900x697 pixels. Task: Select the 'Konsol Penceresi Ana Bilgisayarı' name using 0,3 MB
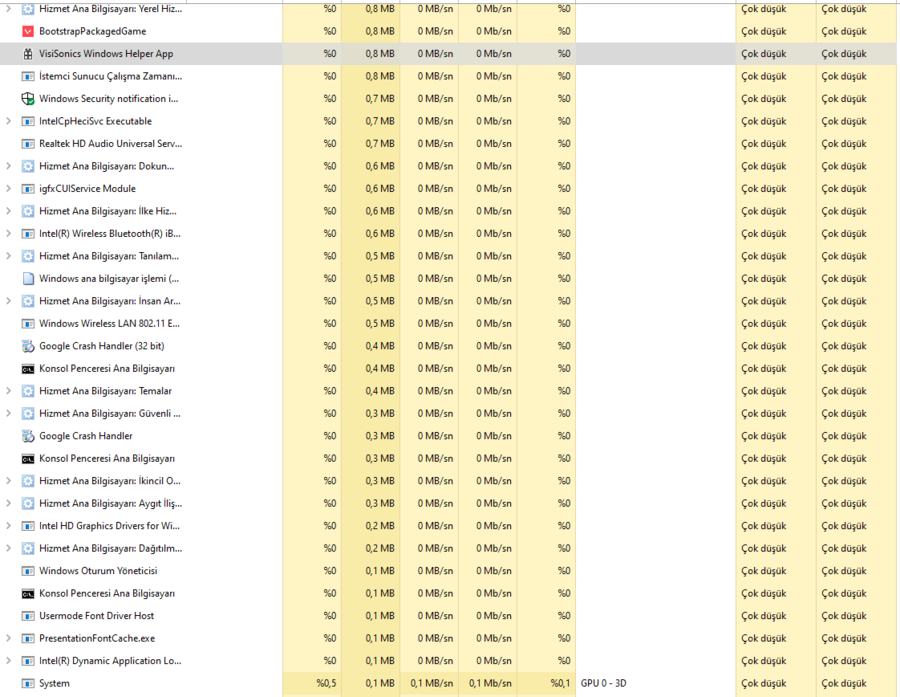click(x=107, y=459)
